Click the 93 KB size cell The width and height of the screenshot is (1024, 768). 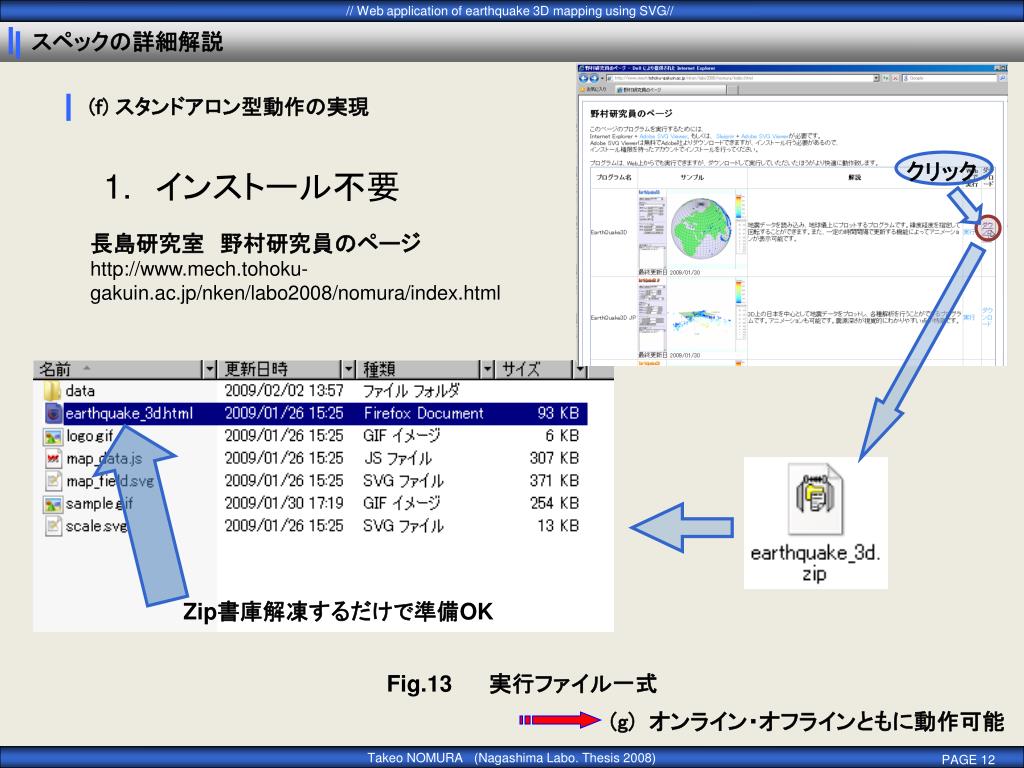(x=558, y=413)
